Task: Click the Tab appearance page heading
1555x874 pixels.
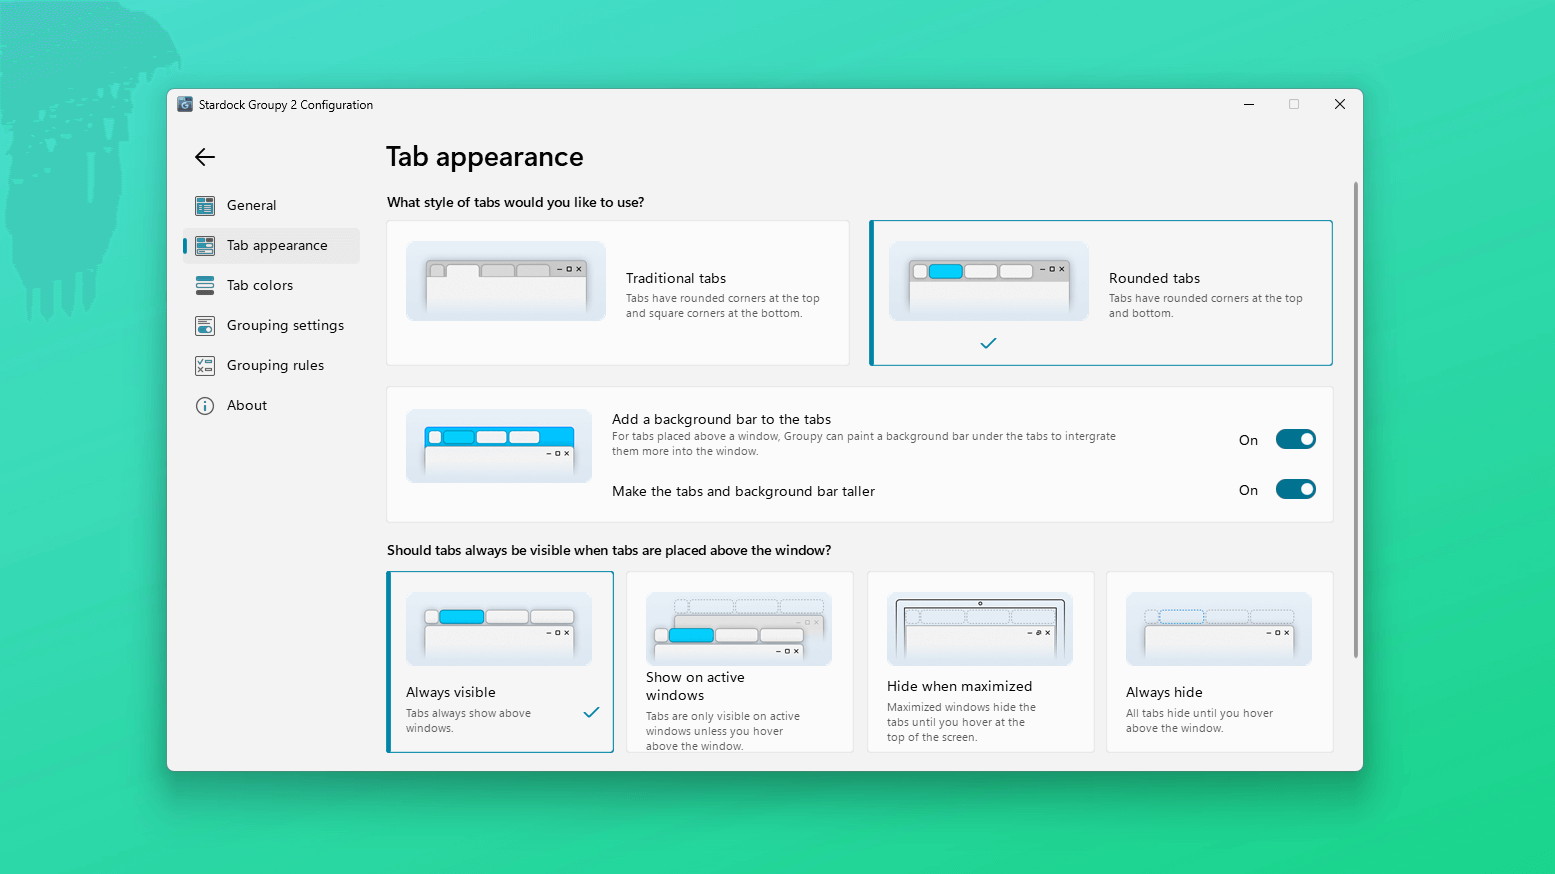Action: pos(485,157)
